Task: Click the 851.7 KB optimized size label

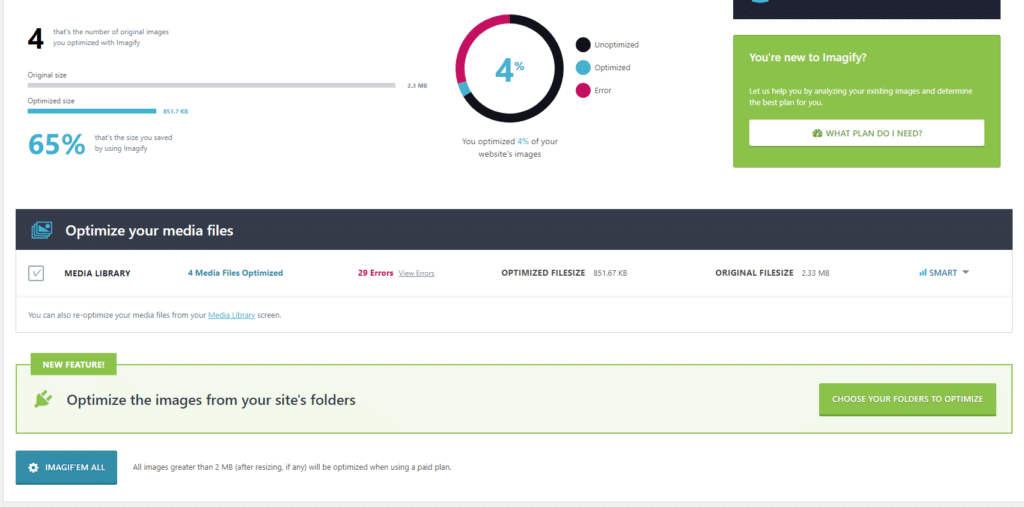Action: (x=176, y=112)
